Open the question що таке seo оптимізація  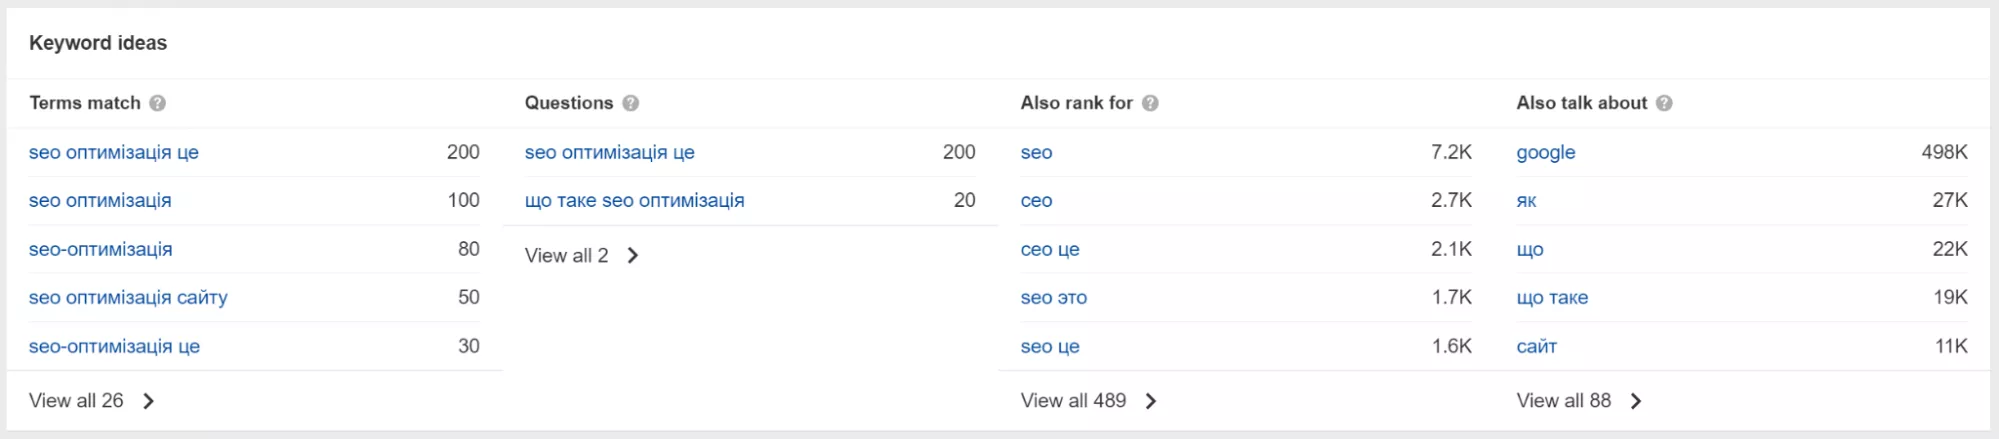(634, 201)
